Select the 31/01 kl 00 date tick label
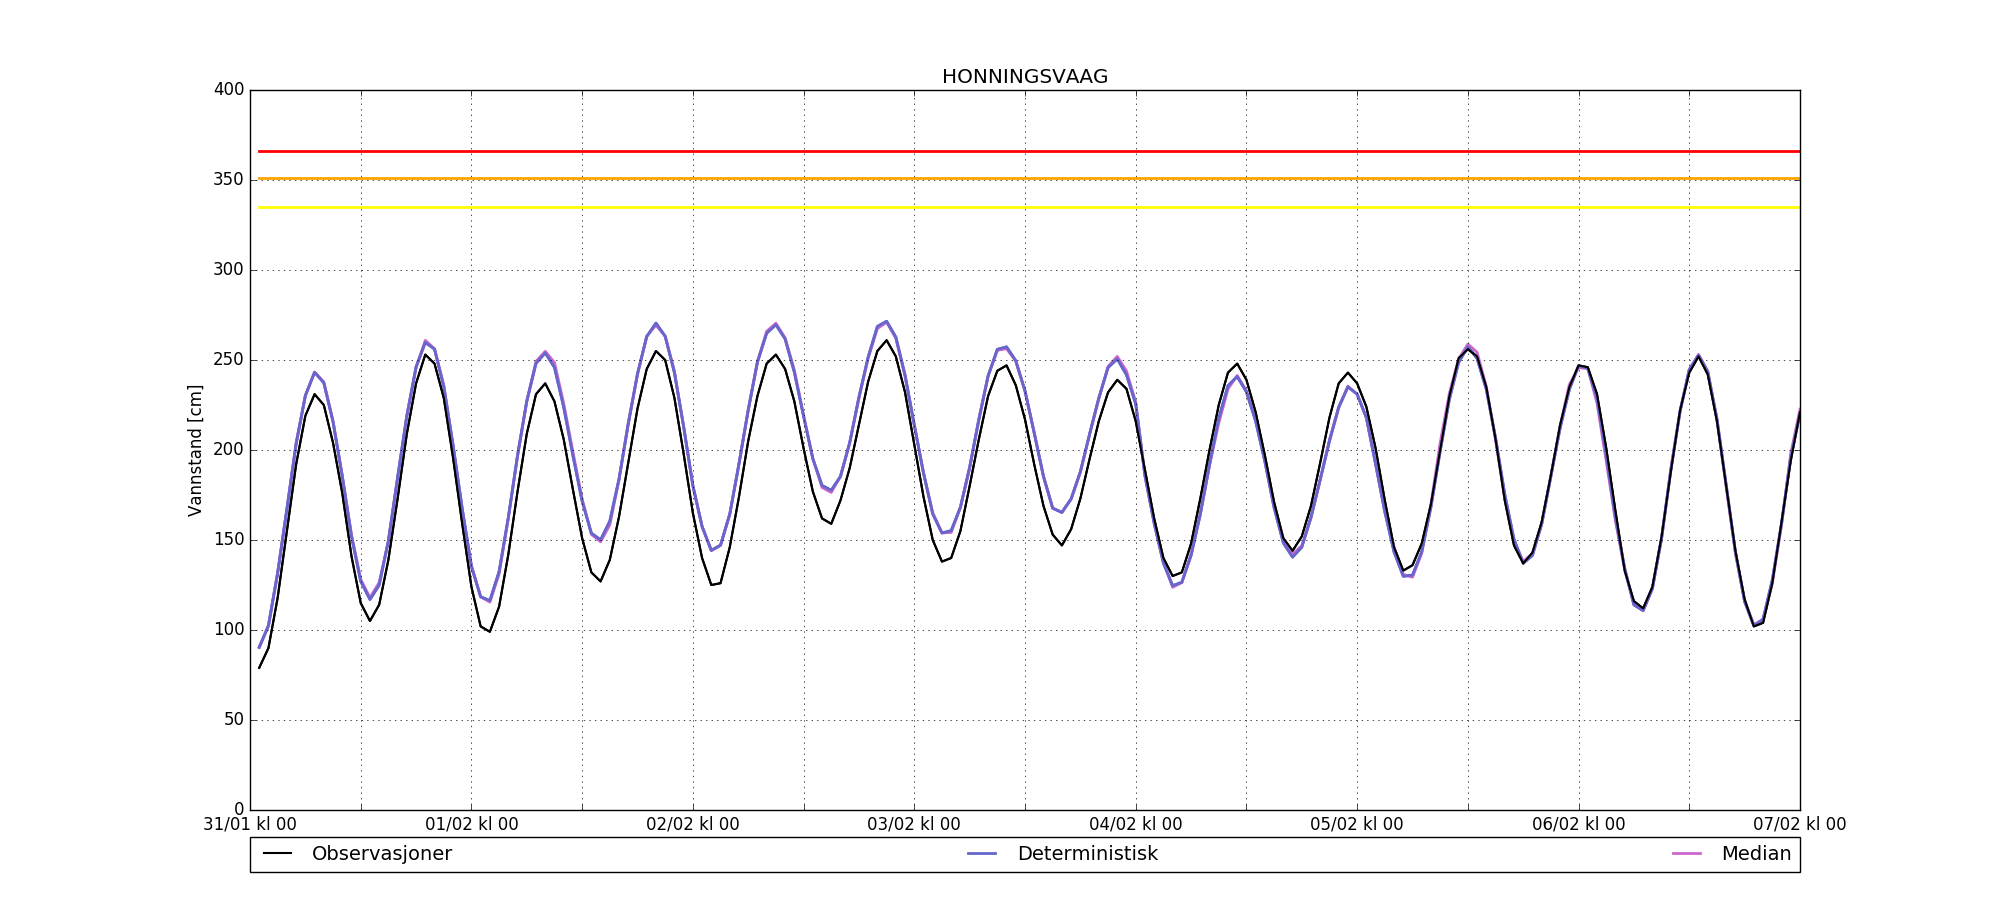2000x900 pixels. point(250,825)
